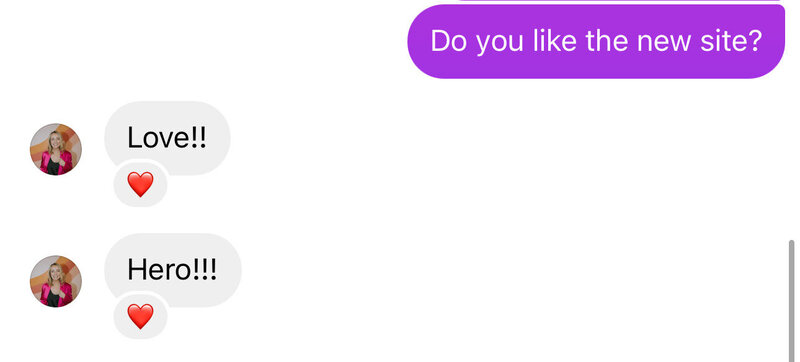
Task: Click the red heart emoji attached to Hero!!!
Action: [x=140, y=316]
